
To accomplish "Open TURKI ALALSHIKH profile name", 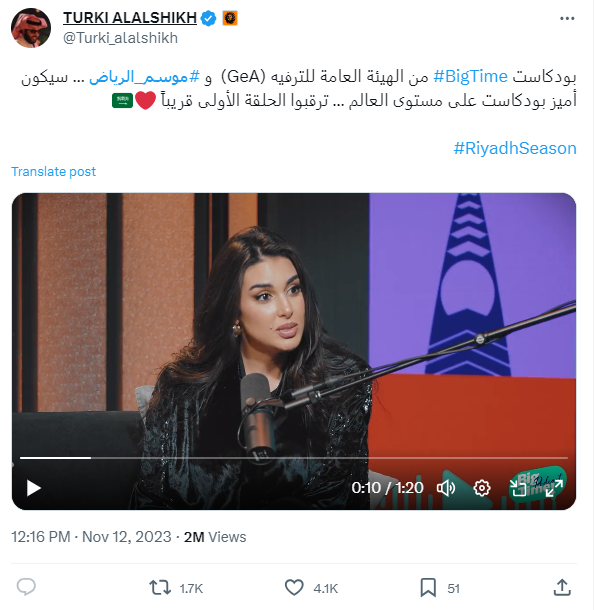I will coord(130,18).
